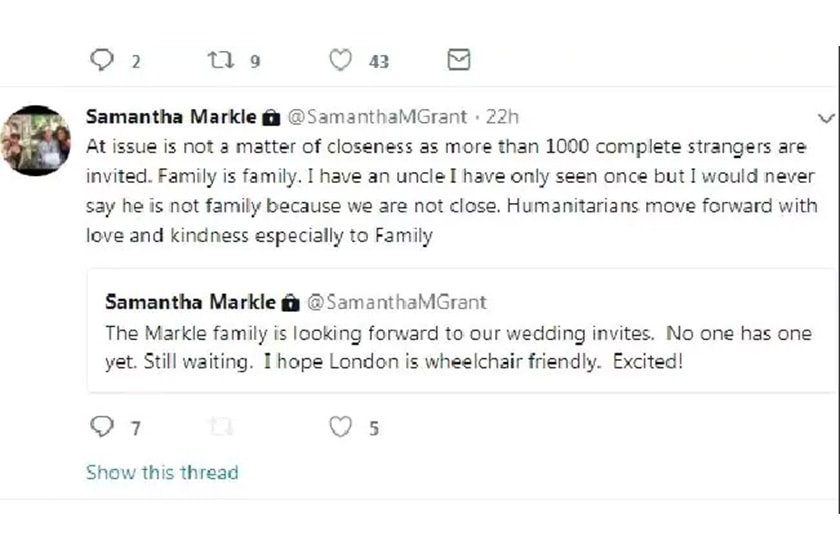The image size is (840, 560).
Task: Reply to Samantha Markle's tweet with 7 replies
Action: point(102,428)
